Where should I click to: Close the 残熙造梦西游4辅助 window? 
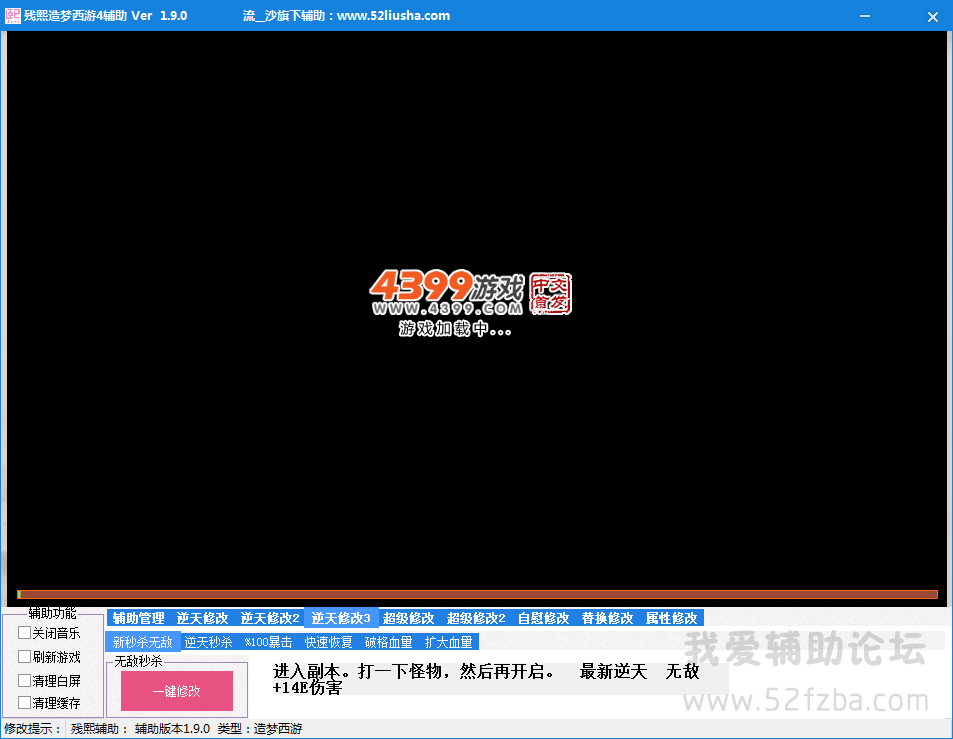click(x=933, y=16)
